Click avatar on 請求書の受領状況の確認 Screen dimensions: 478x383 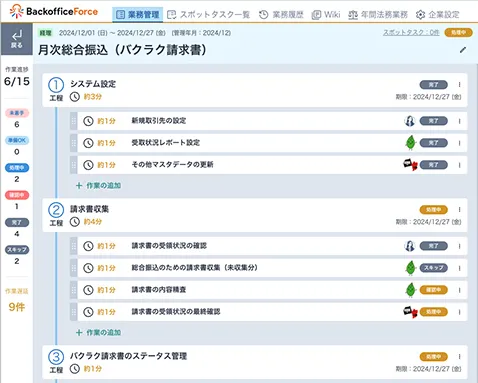(x=410, y=246)
